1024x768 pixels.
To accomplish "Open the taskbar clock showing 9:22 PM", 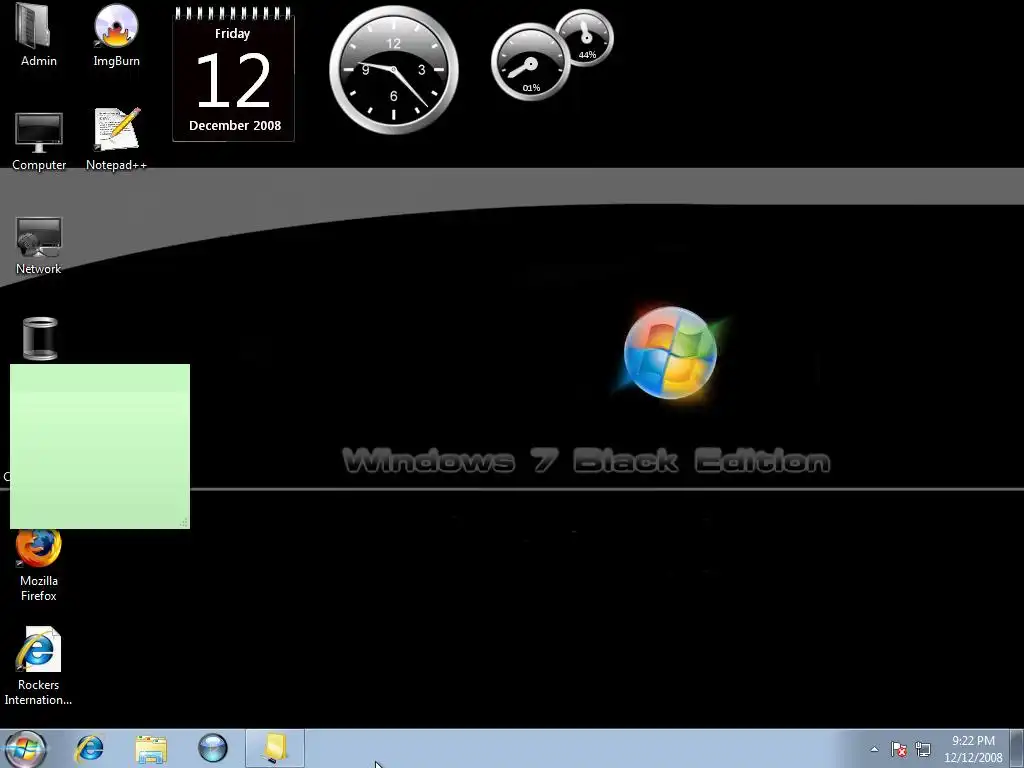I will pyautogui.click(x=973, y=749).
